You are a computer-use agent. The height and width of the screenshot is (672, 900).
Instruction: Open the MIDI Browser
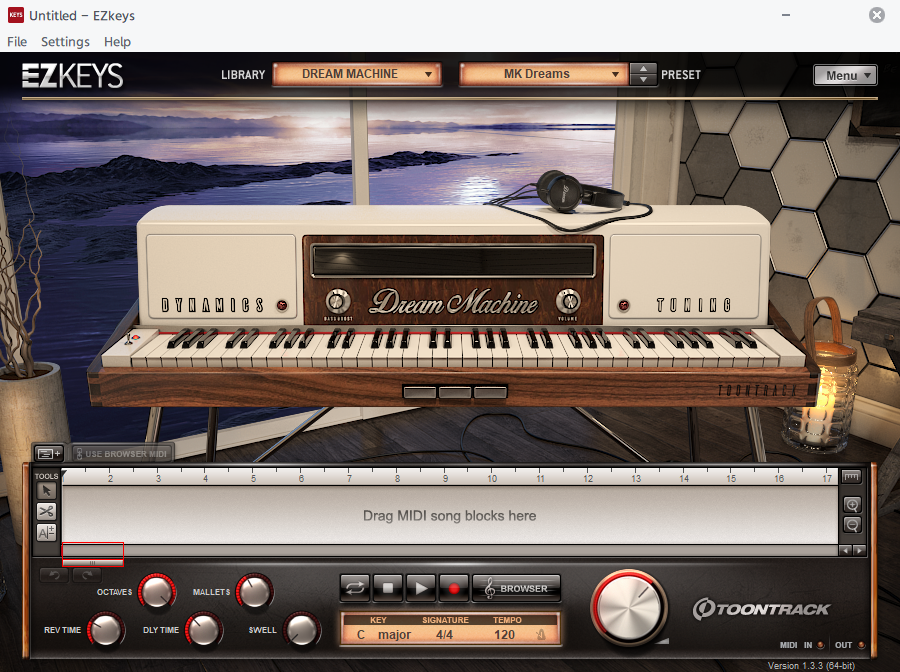516,588
